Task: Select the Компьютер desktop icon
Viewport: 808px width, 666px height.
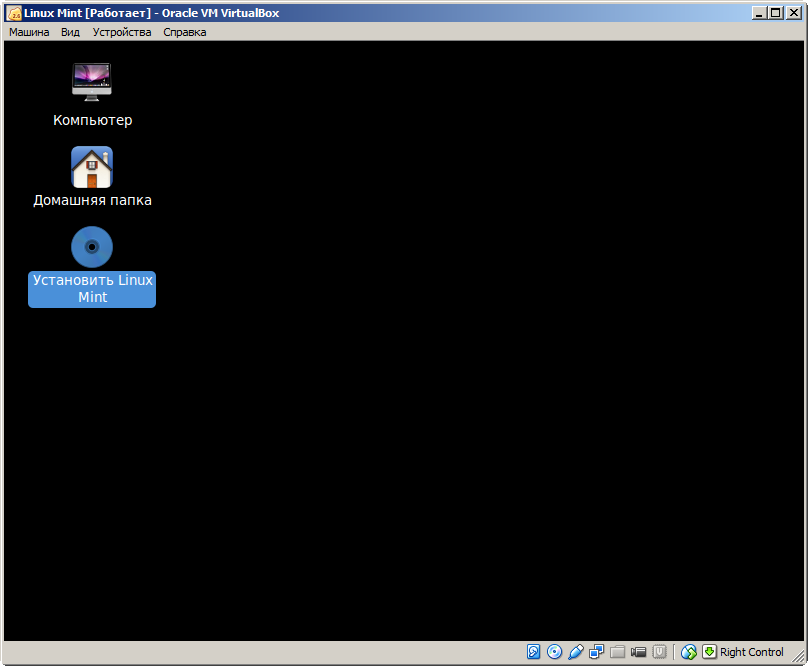Action: (92, 81)
